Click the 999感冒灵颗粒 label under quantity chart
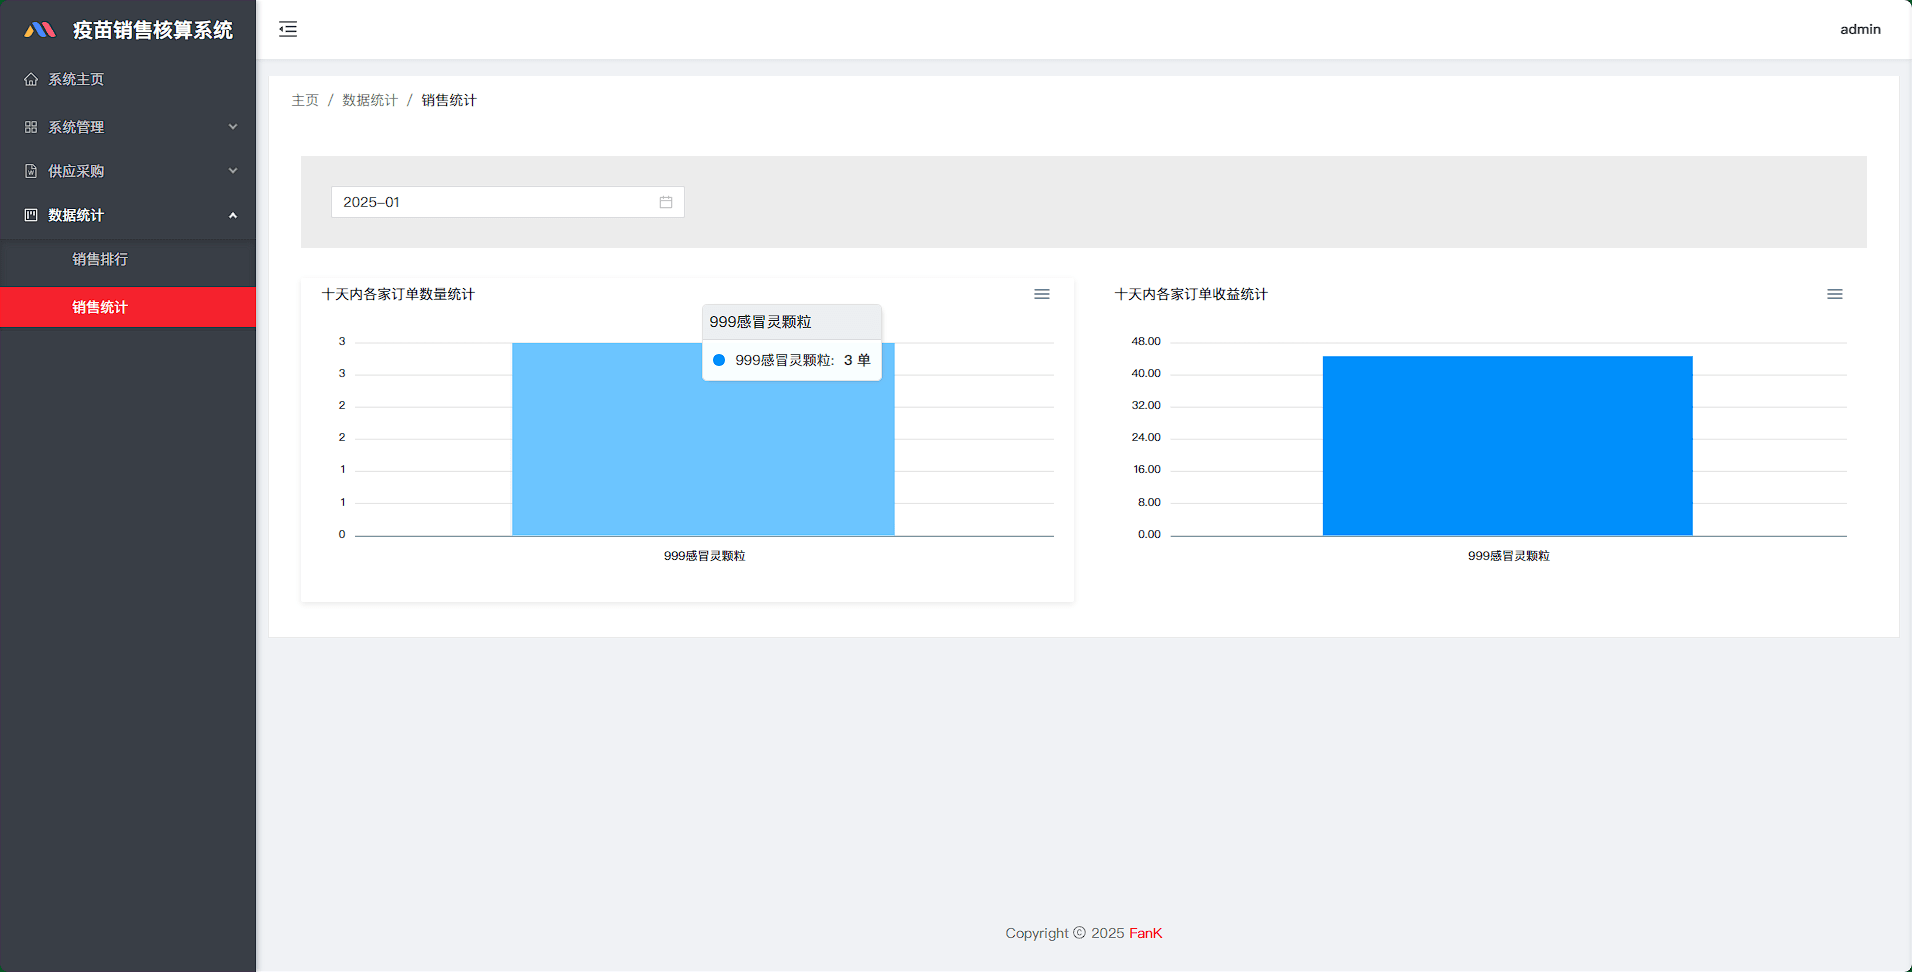This screenshot has height=972, width=1912. point(705,556)
